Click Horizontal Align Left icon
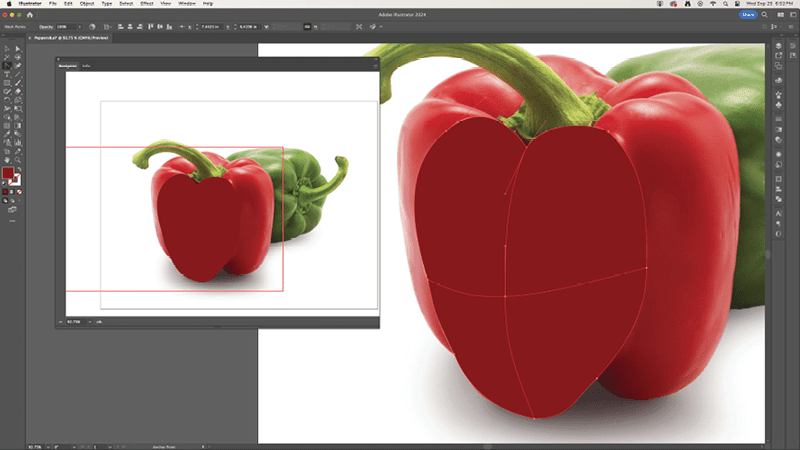This screenshot has height=450, width=800. tap(120, 27)
